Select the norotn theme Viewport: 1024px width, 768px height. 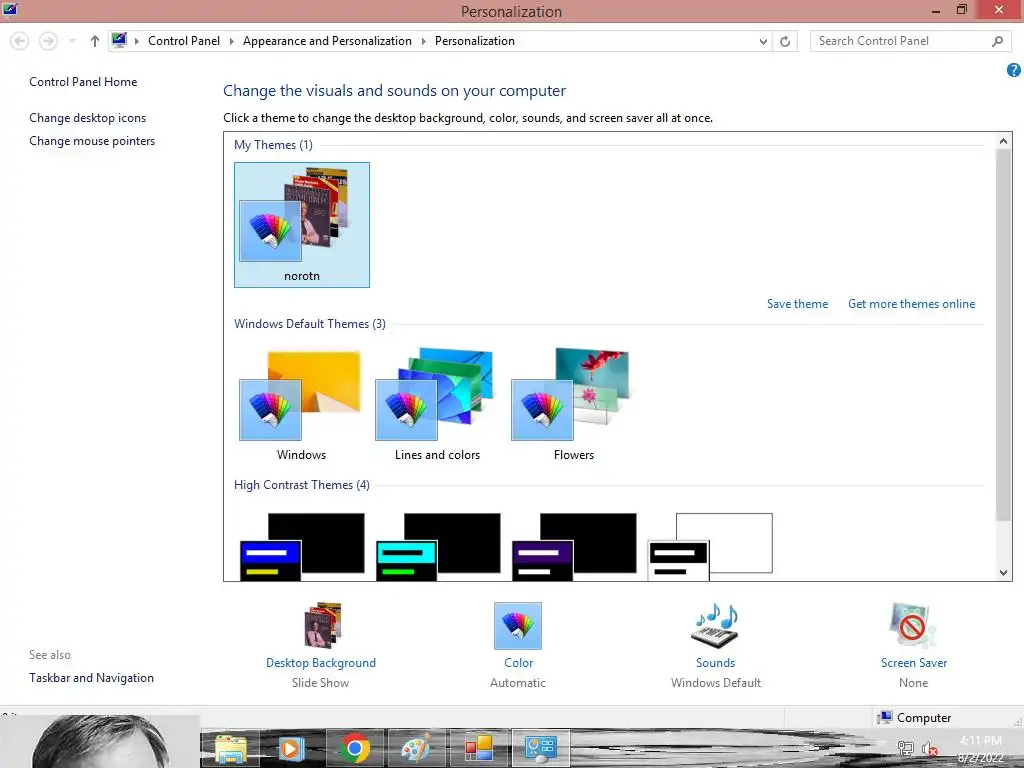pos(302,225)
